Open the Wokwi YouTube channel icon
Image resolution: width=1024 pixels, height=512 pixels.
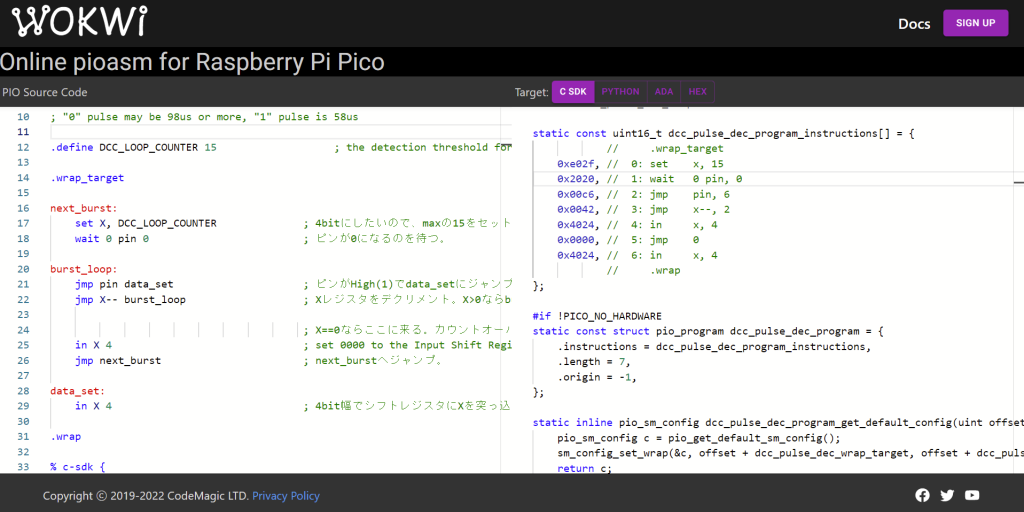pyautogui.click(x=972, y=495)
